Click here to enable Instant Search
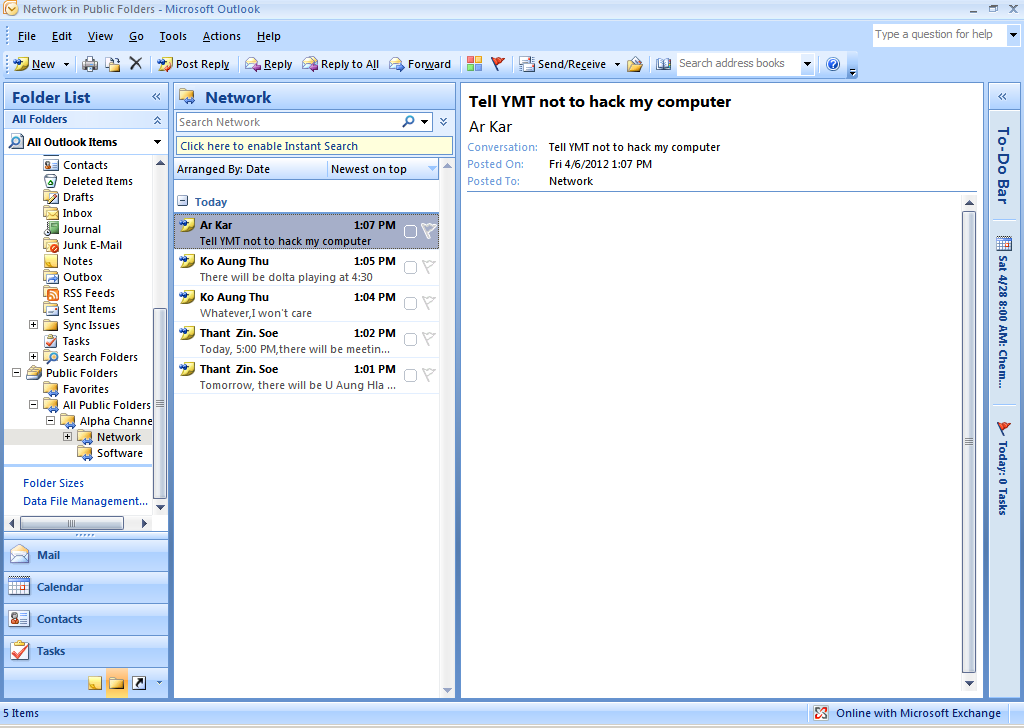 coord(314,146)
